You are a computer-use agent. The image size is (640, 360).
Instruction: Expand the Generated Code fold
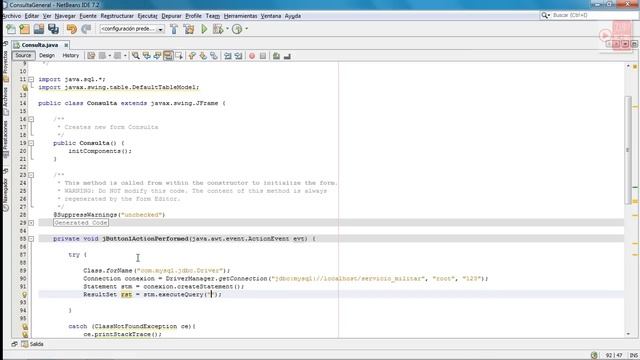pyautogui.click(x=31, y=223)
